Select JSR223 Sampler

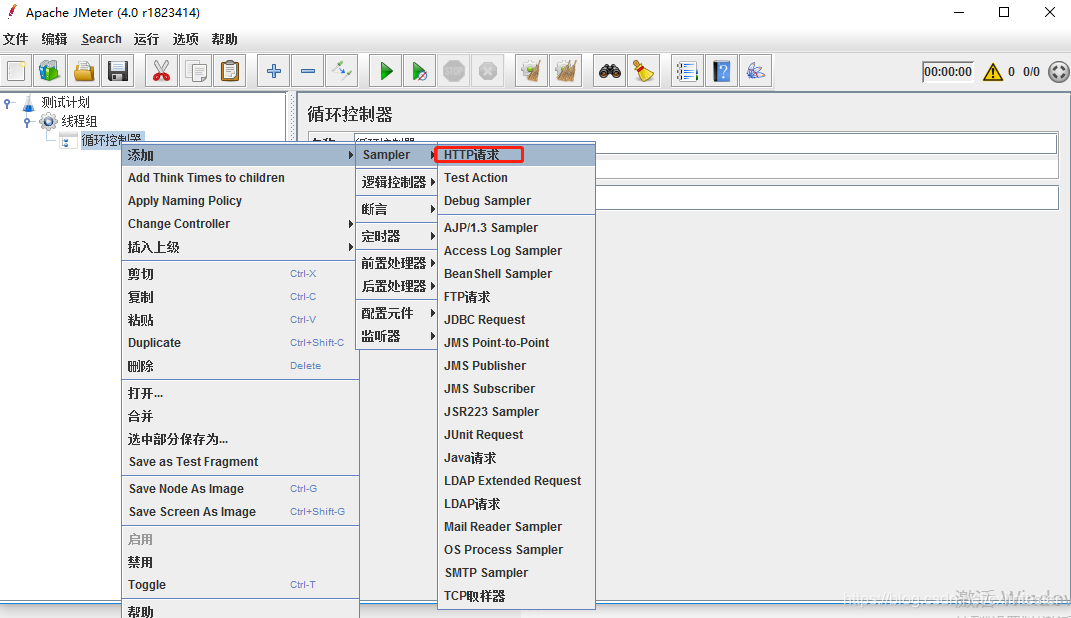point(516,412)
